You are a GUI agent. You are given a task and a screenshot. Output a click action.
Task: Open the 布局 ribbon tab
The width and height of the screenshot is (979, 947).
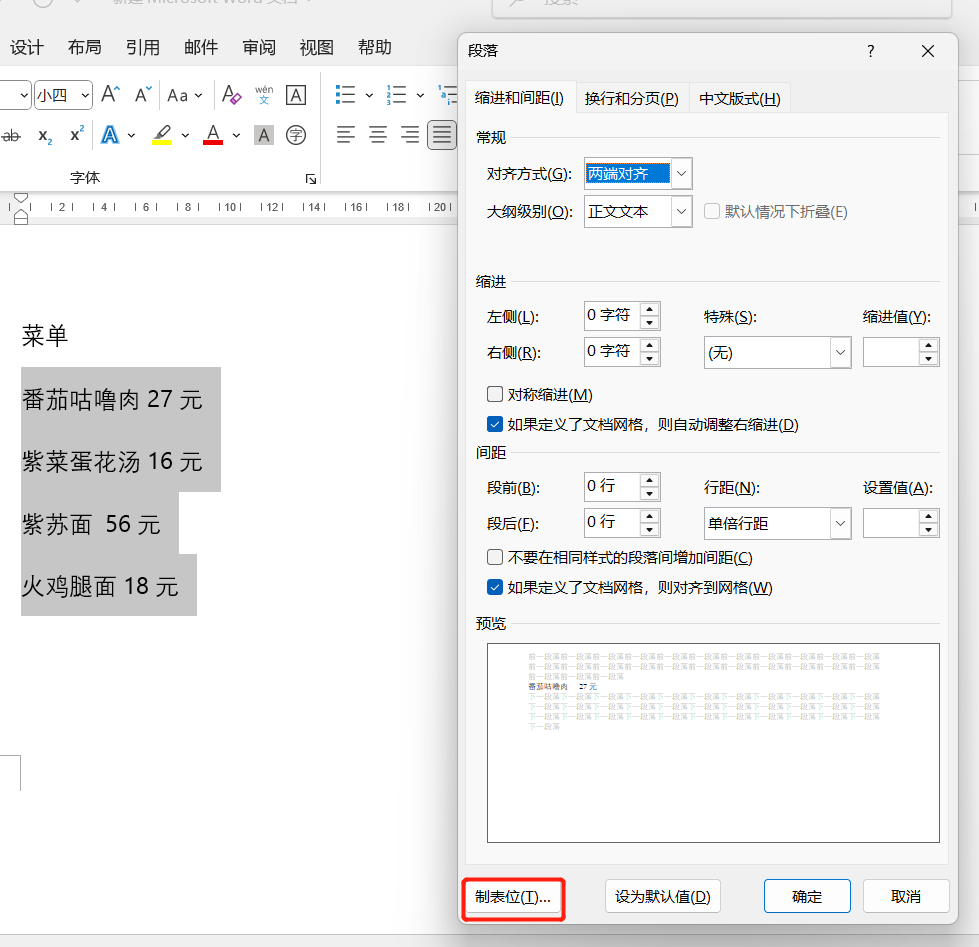[x=85, y=47]
